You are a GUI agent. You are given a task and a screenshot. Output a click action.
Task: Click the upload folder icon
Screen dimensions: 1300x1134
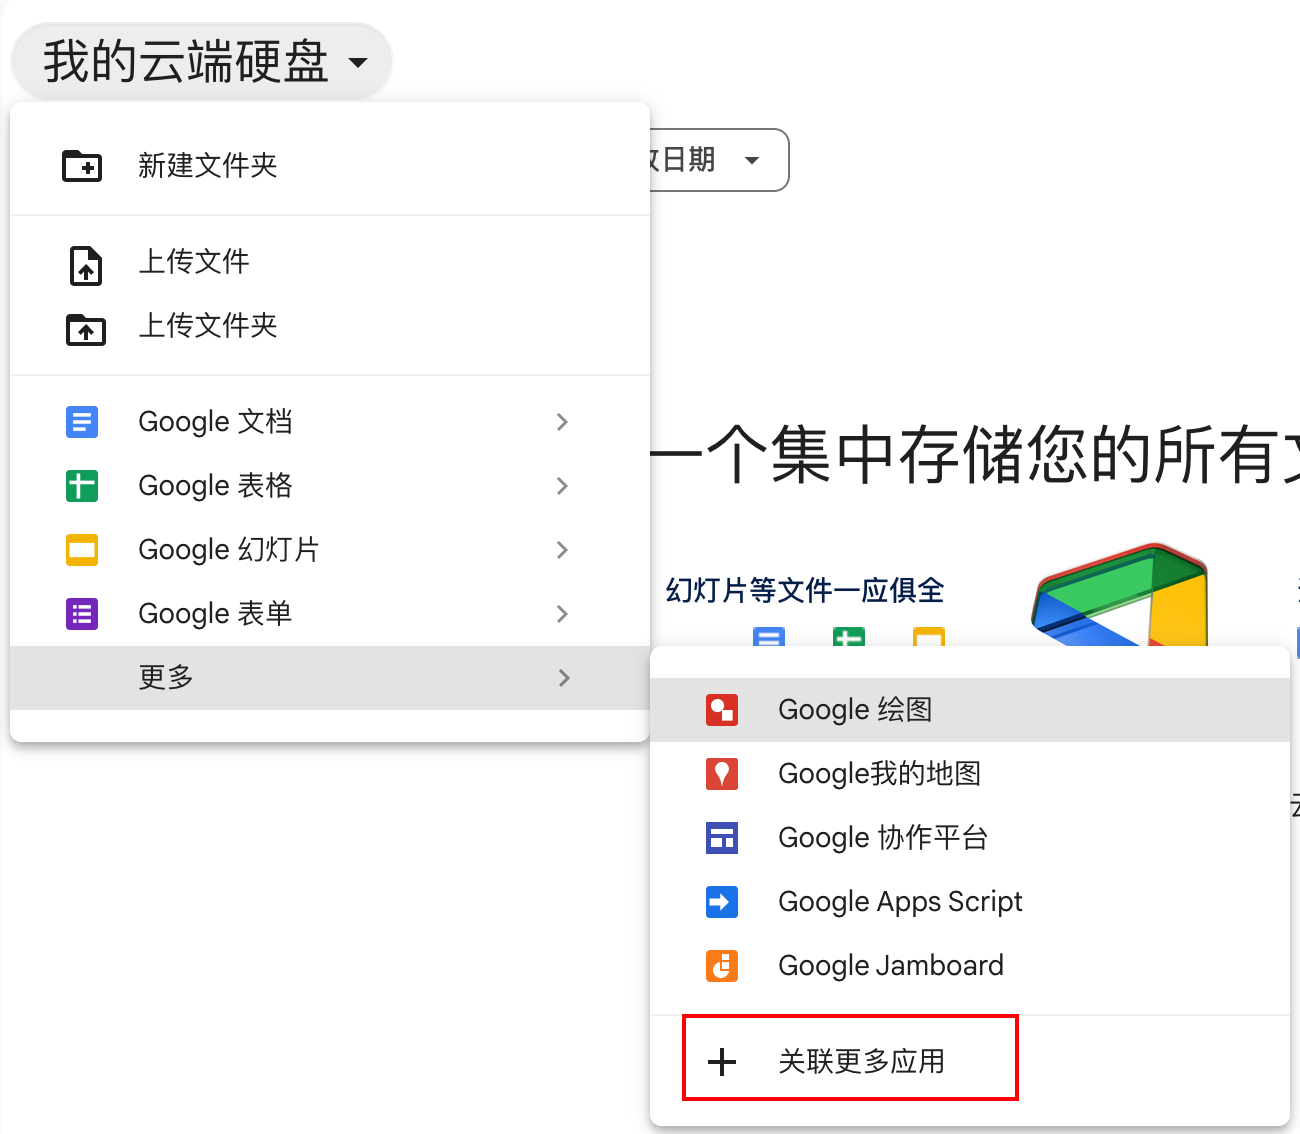pos(86,329)
